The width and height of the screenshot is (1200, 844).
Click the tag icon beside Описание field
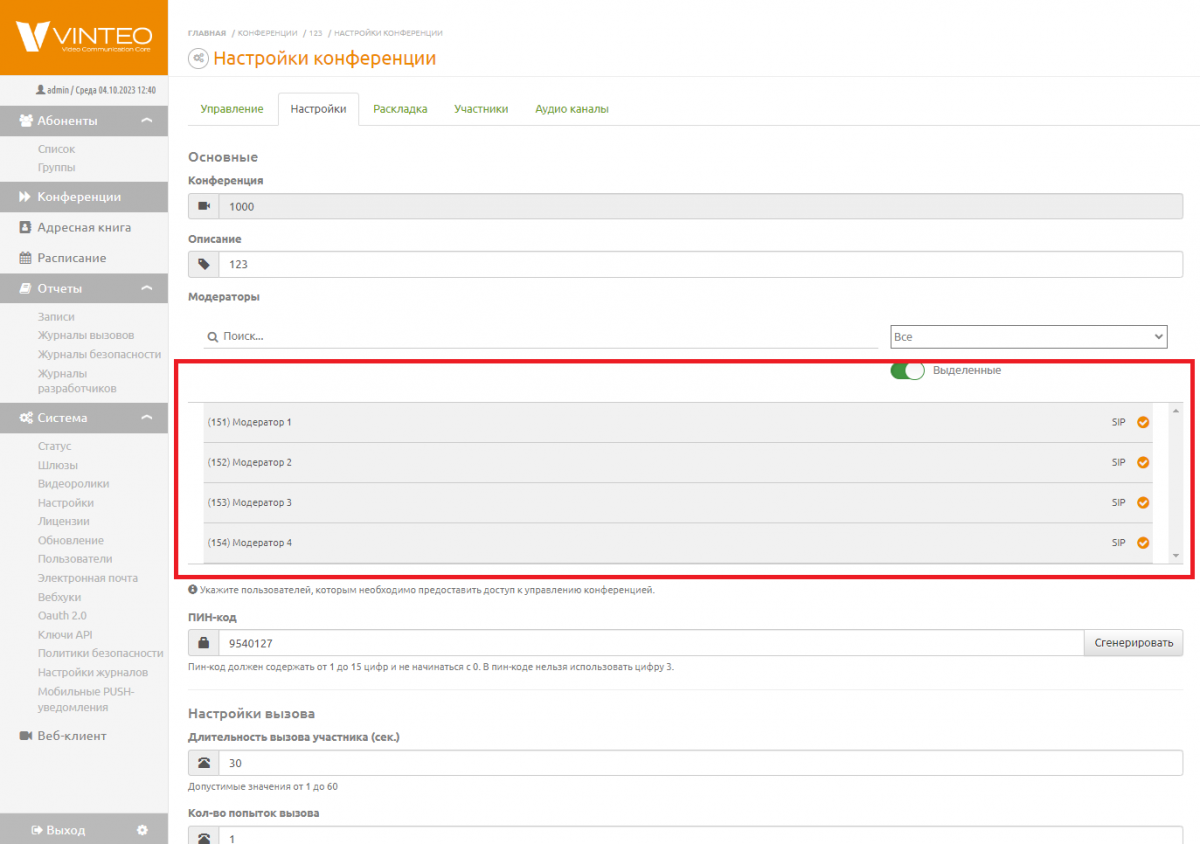(204, 264)
